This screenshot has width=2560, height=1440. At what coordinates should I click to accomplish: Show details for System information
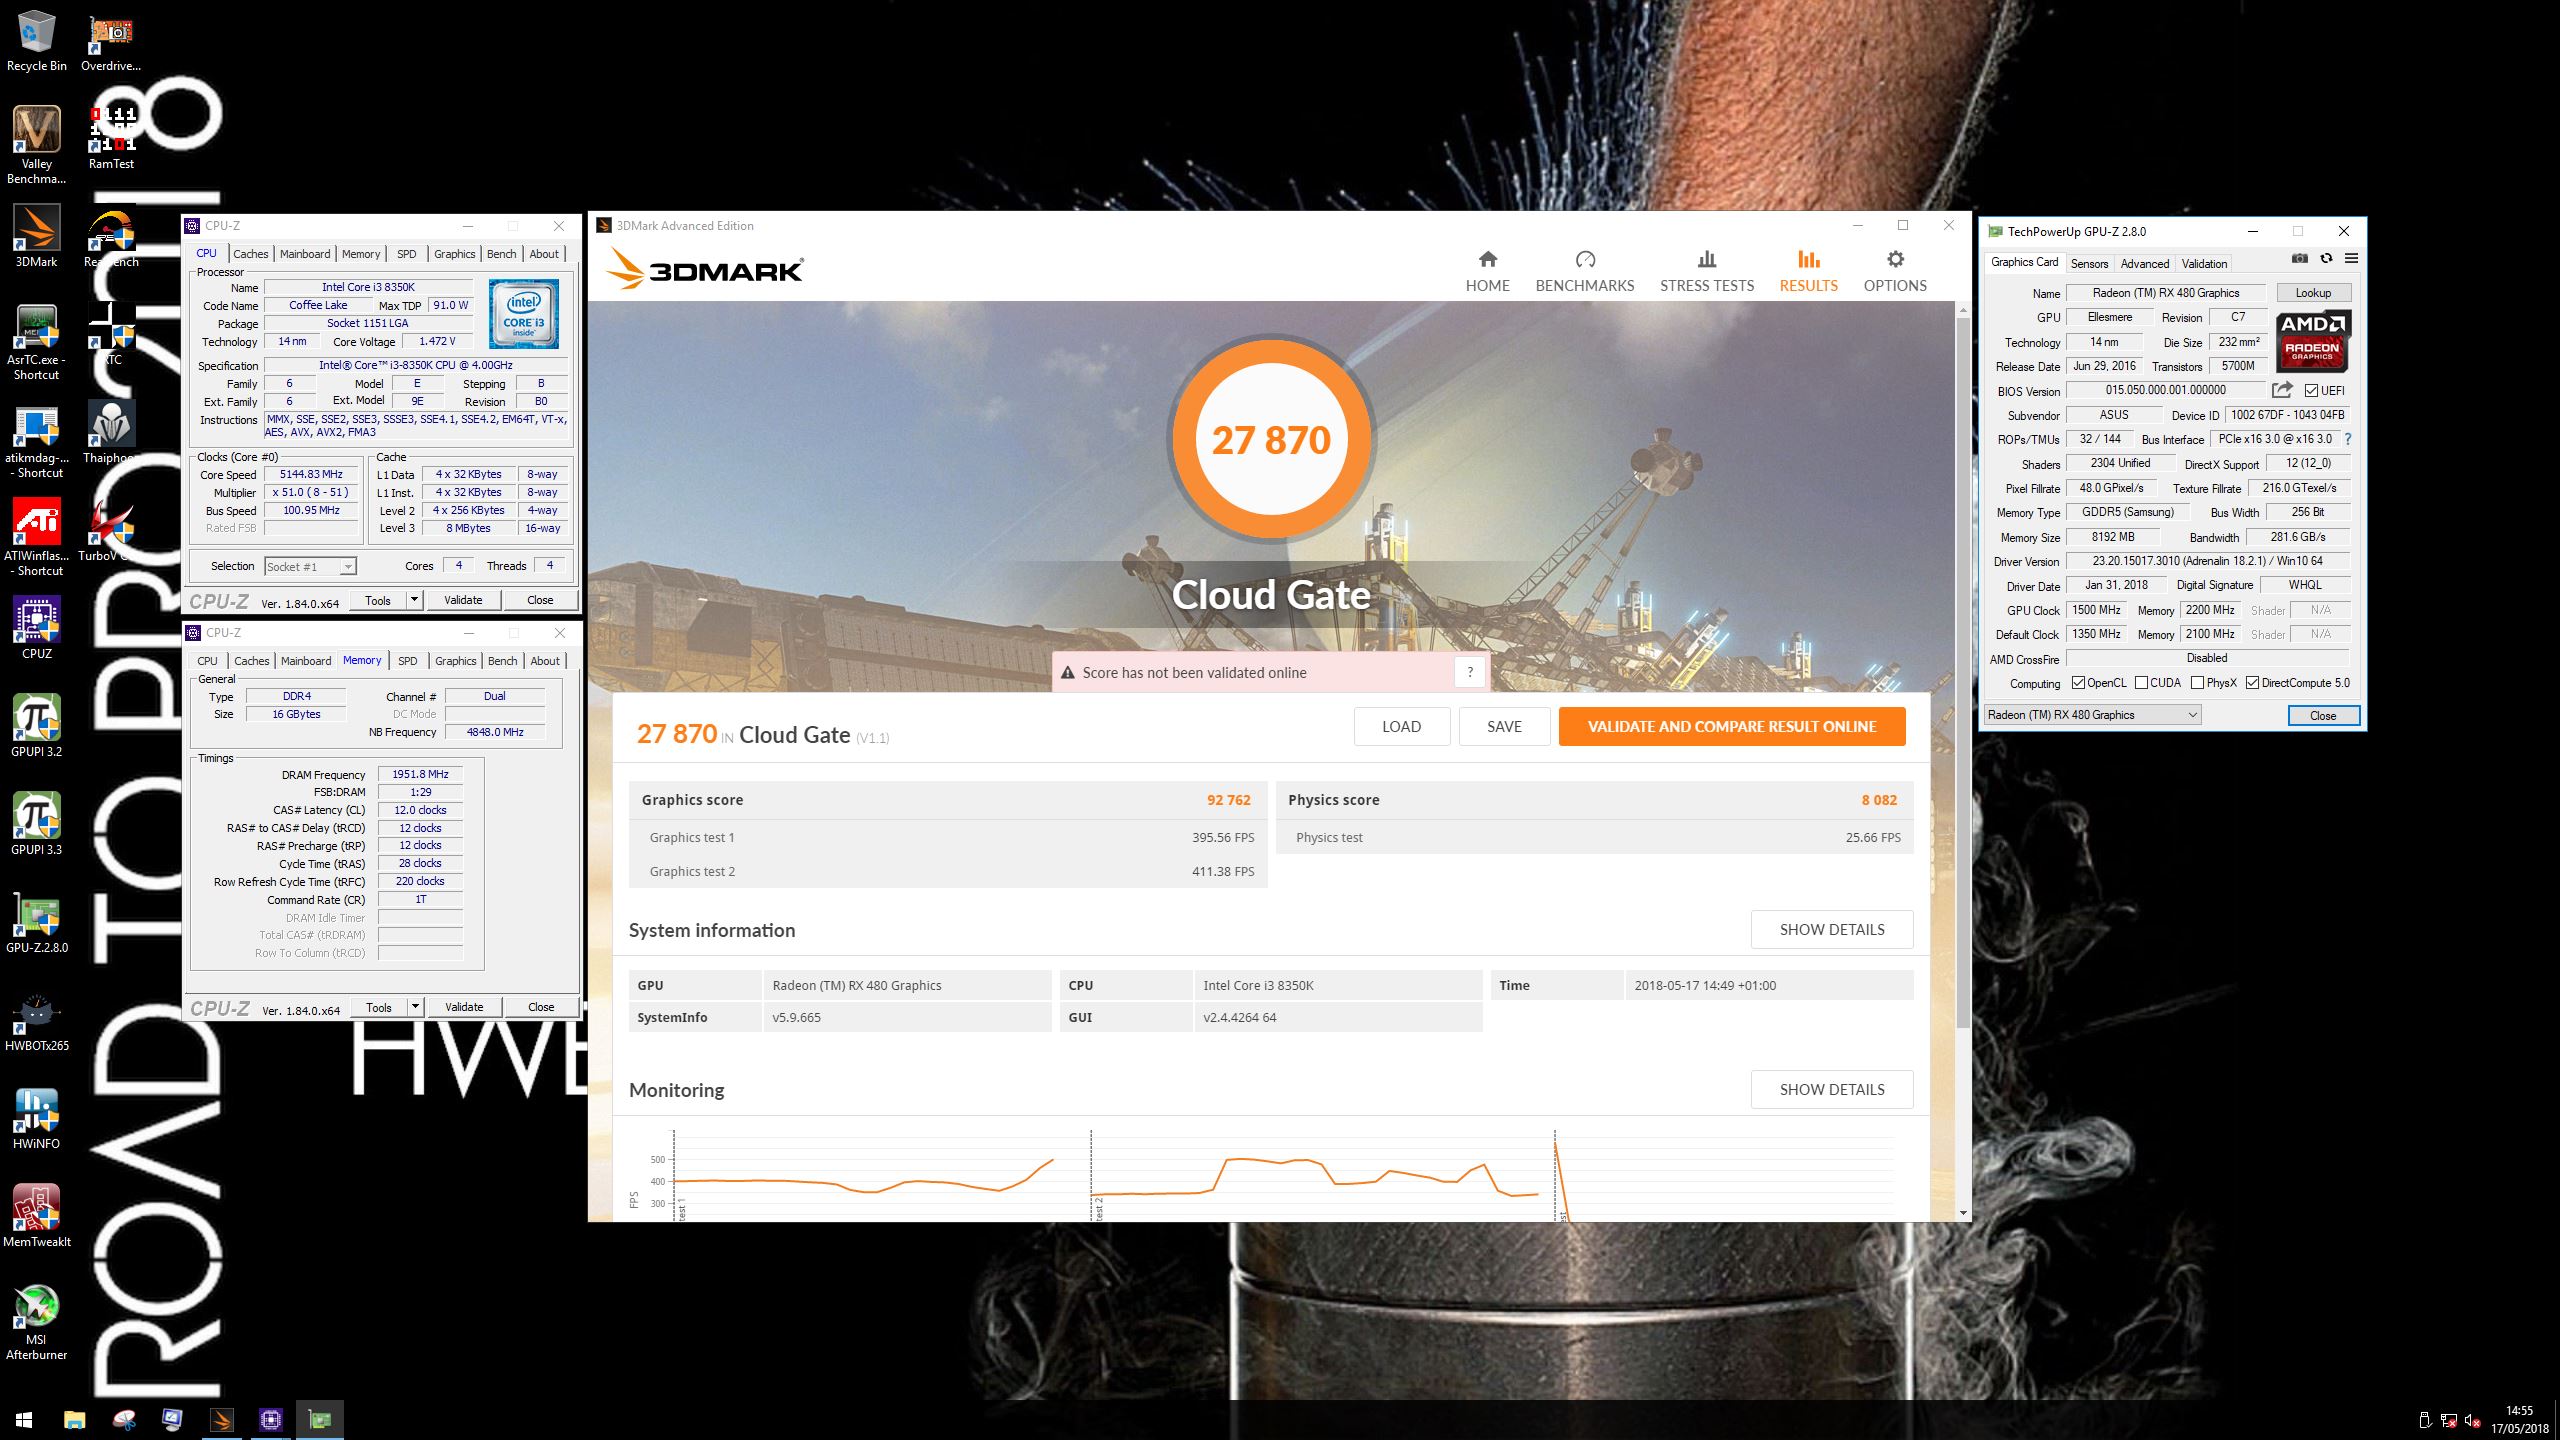click(x=1832, y=929)
